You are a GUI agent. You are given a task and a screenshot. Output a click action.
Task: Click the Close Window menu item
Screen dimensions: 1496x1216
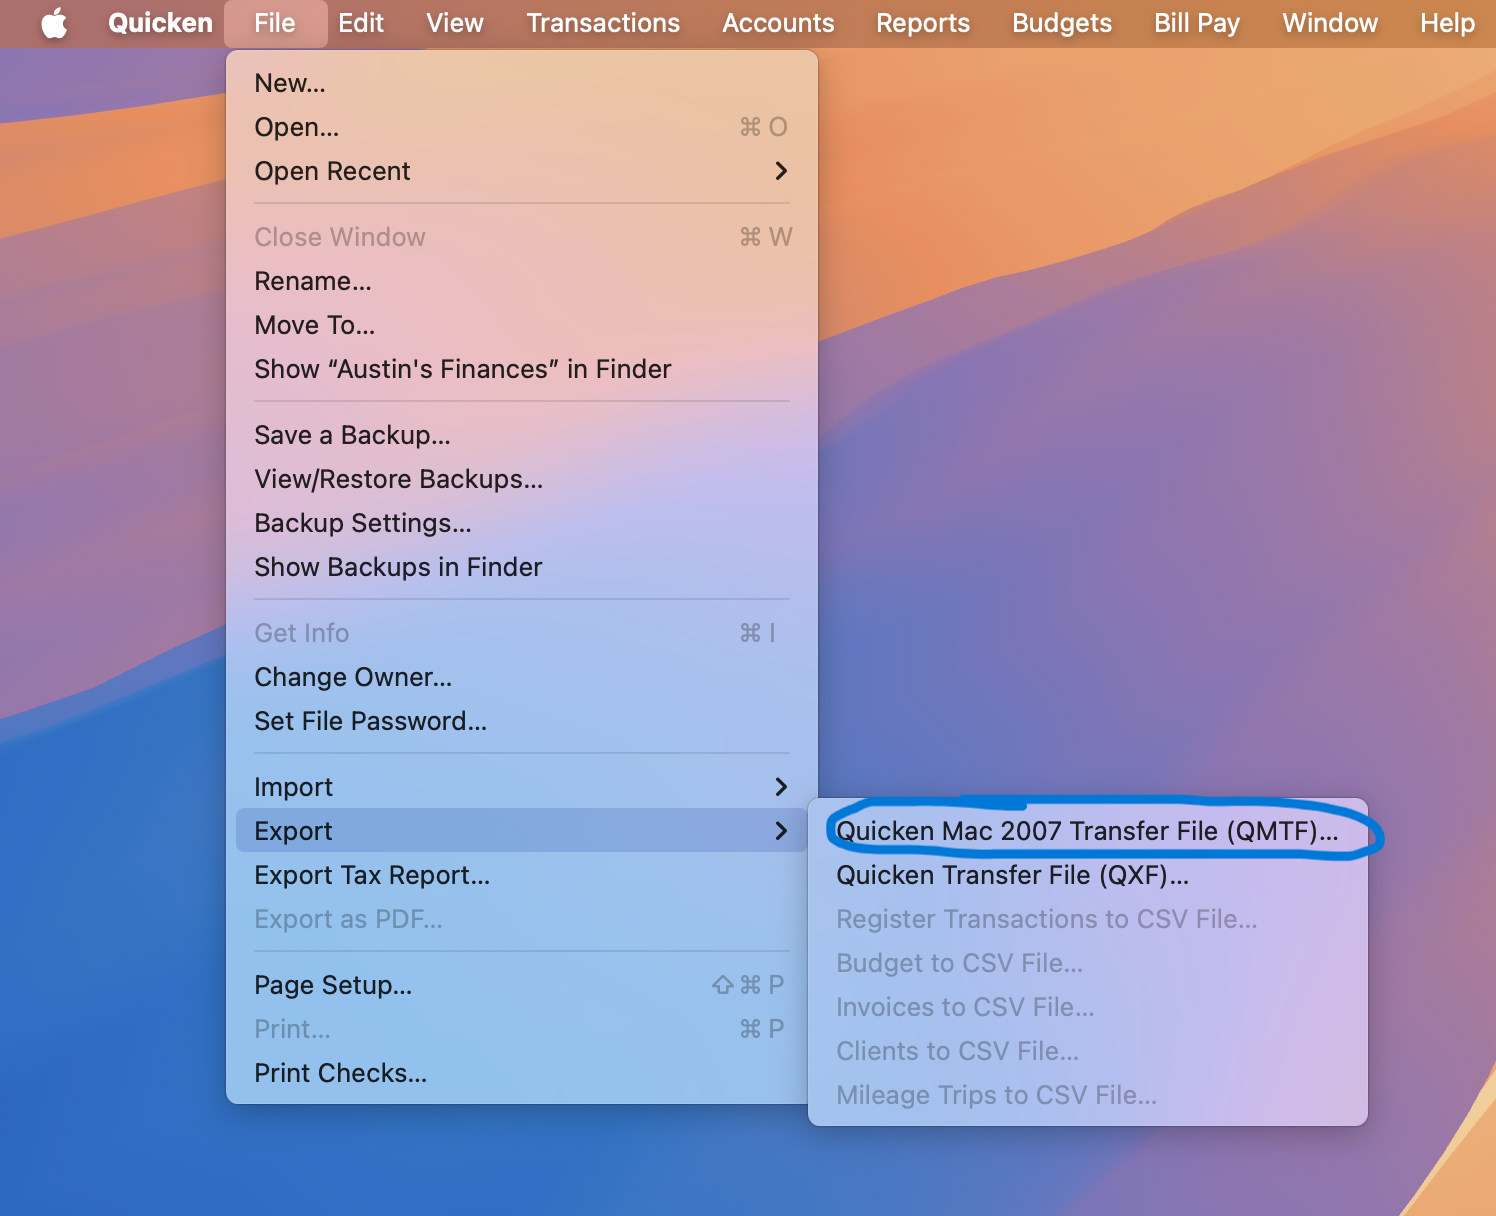click(521, 237)
